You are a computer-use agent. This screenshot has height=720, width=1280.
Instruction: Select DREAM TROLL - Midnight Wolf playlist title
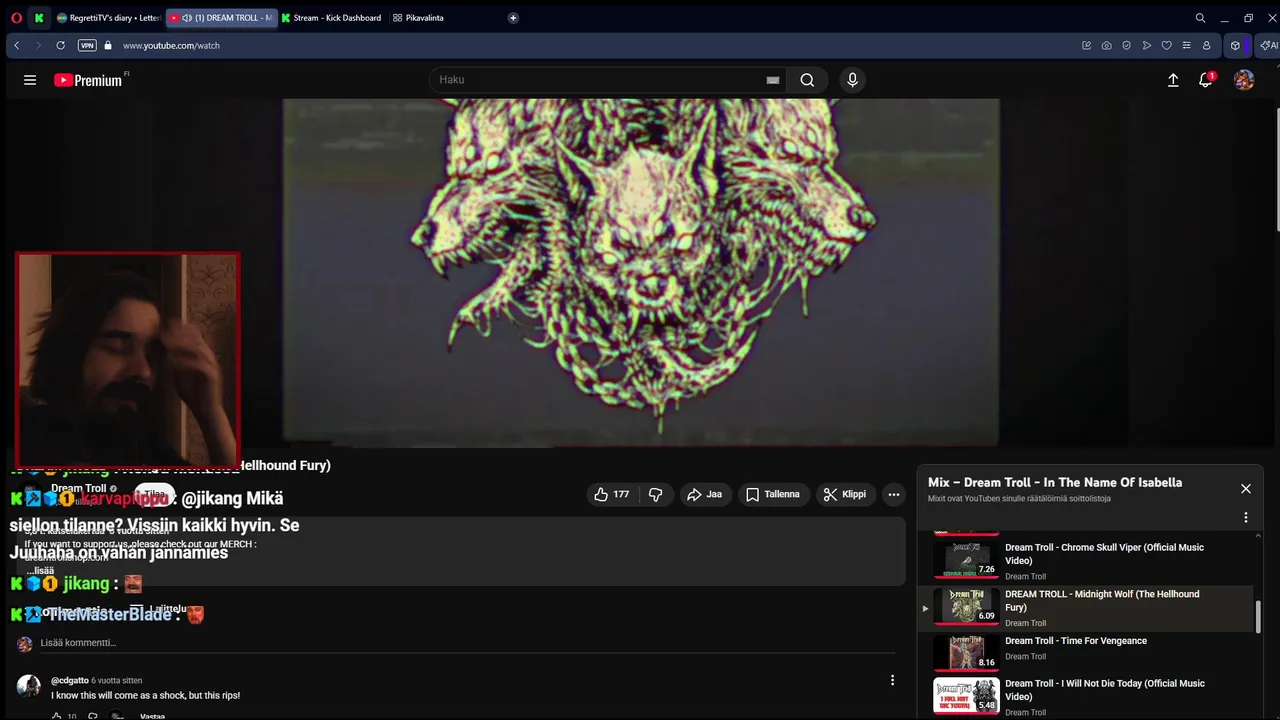click(x=1102, y=600)
